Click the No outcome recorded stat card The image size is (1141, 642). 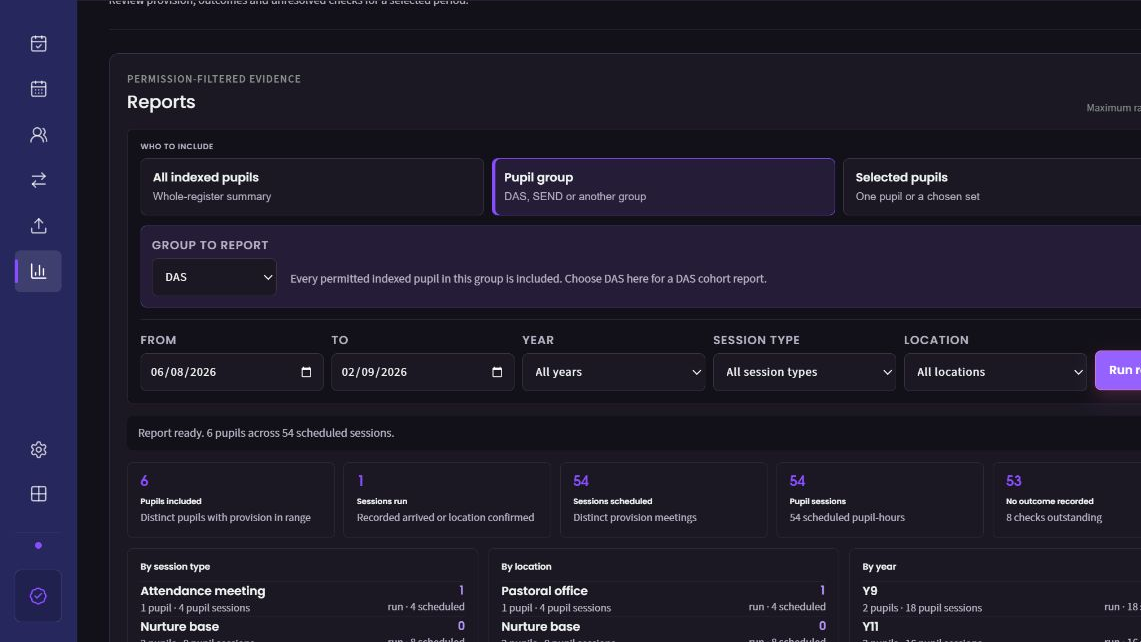coord(1068,500)
